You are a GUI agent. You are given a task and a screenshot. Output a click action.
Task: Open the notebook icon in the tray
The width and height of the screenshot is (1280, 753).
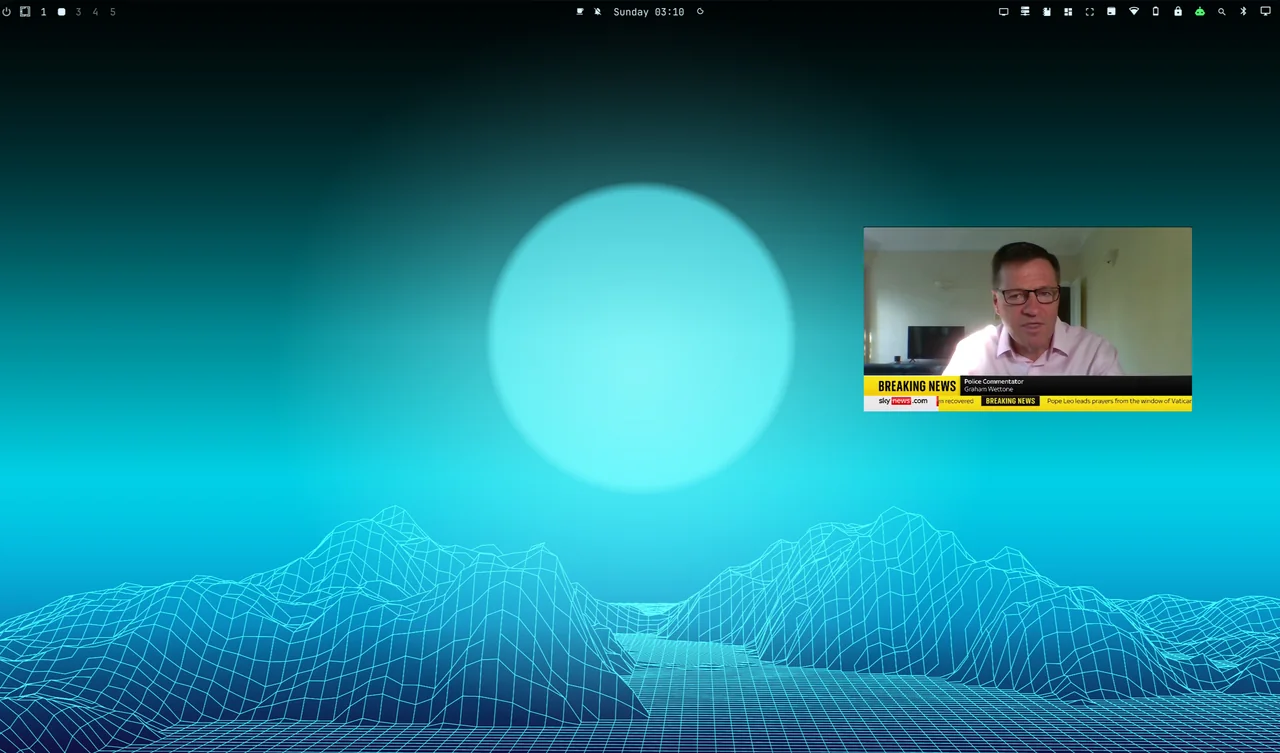point(1047,12)
